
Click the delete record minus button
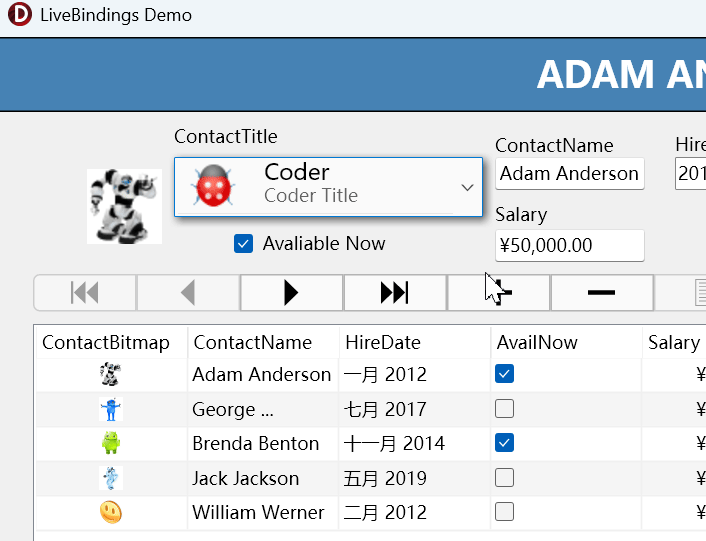click(x=601, y=293)
